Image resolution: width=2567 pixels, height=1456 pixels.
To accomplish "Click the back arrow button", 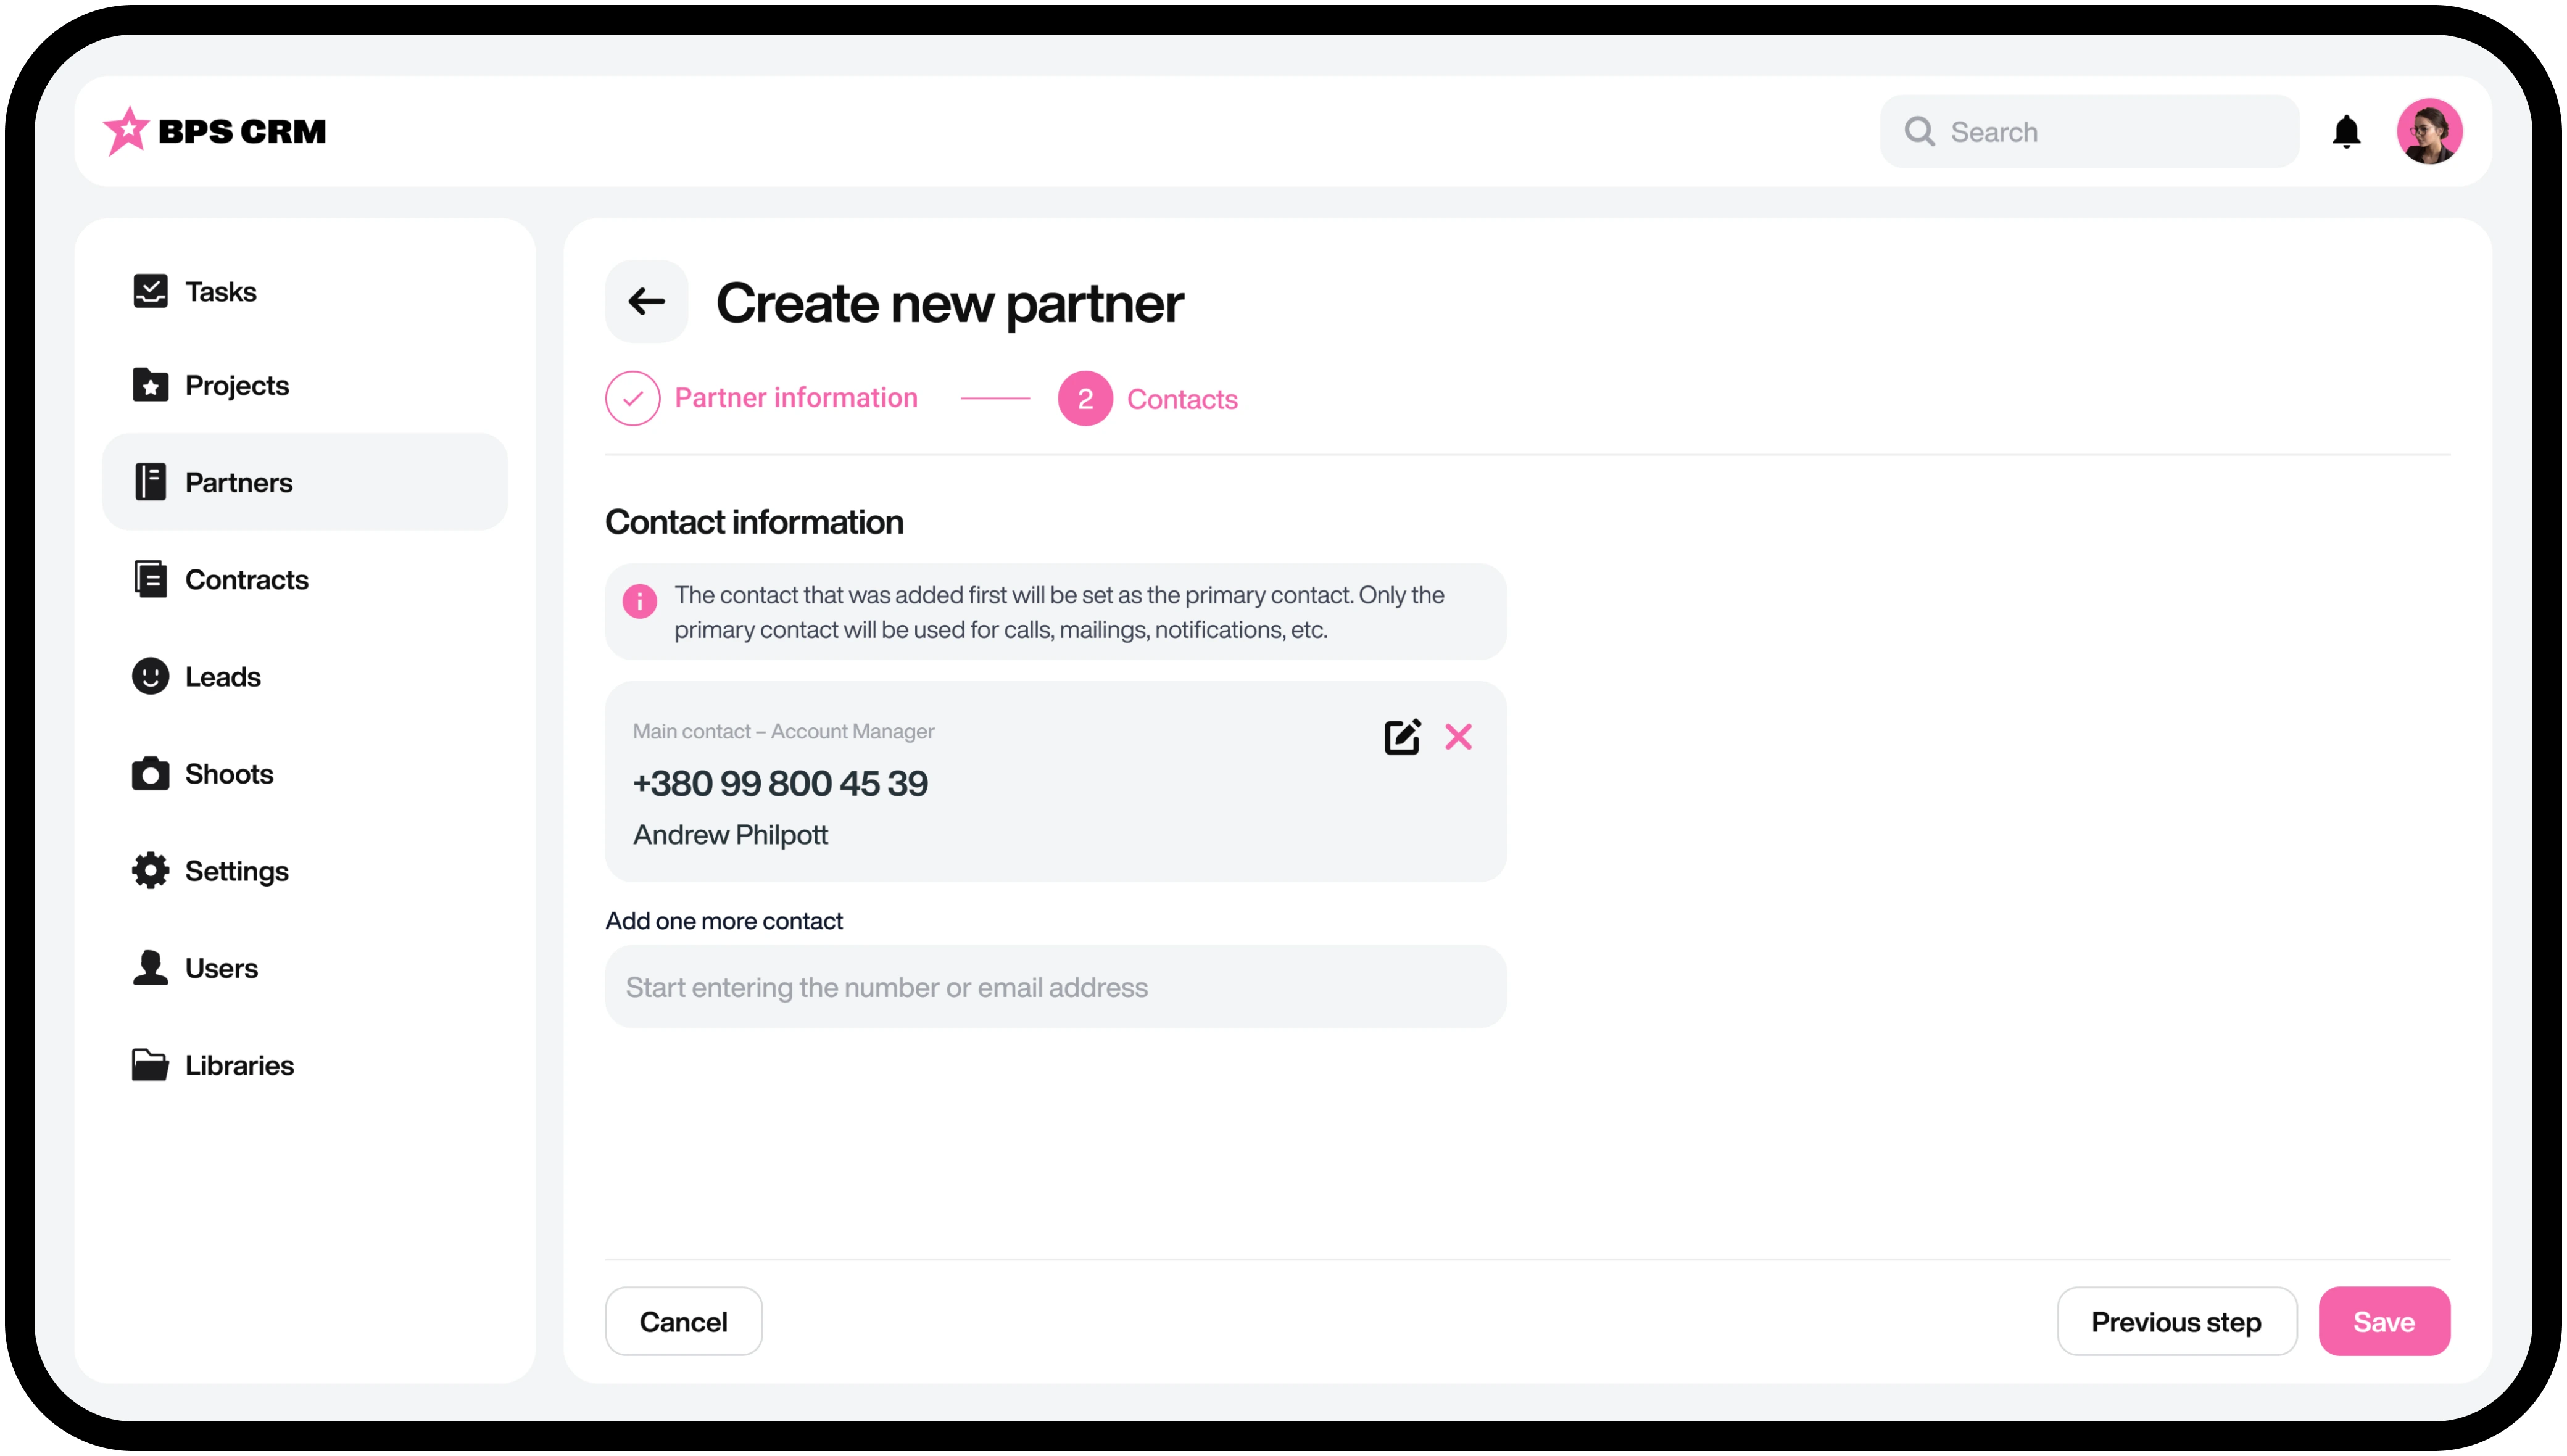I will 646,301.
